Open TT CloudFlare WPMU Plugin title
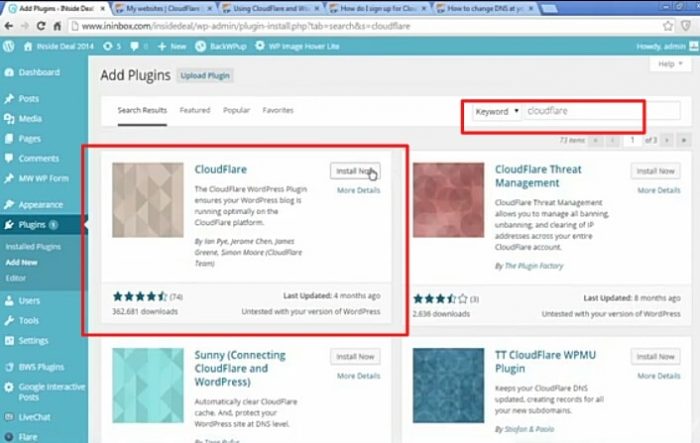700x443 pixels. click(x=545, y=362)
